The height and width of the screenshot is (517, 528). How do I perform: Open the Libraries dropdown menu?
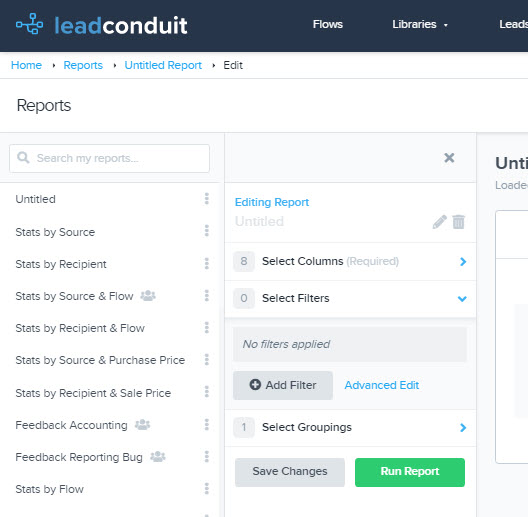(420, 24)
